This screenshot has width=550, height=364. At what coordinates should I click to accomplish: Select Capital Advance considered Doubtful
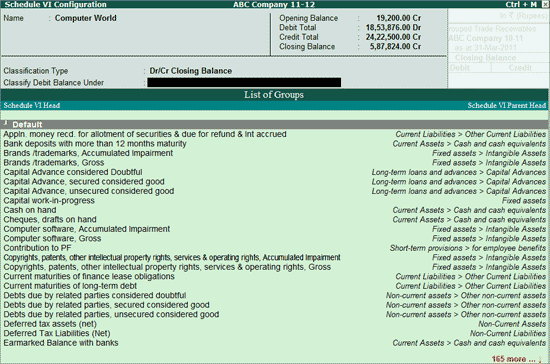(x=275, y=172)
